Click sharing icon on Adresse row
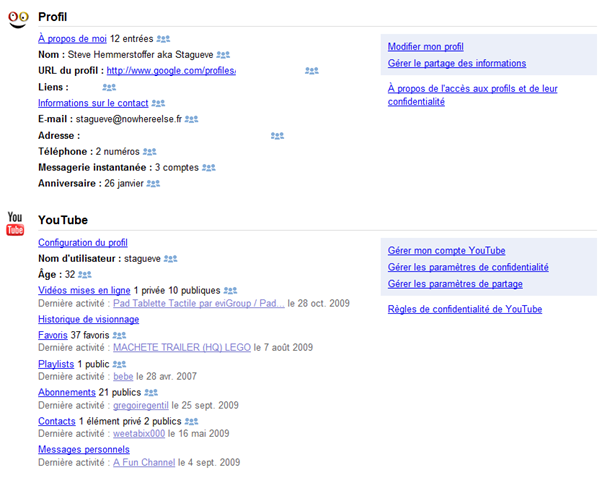The image size is (610, 478). 277,136
